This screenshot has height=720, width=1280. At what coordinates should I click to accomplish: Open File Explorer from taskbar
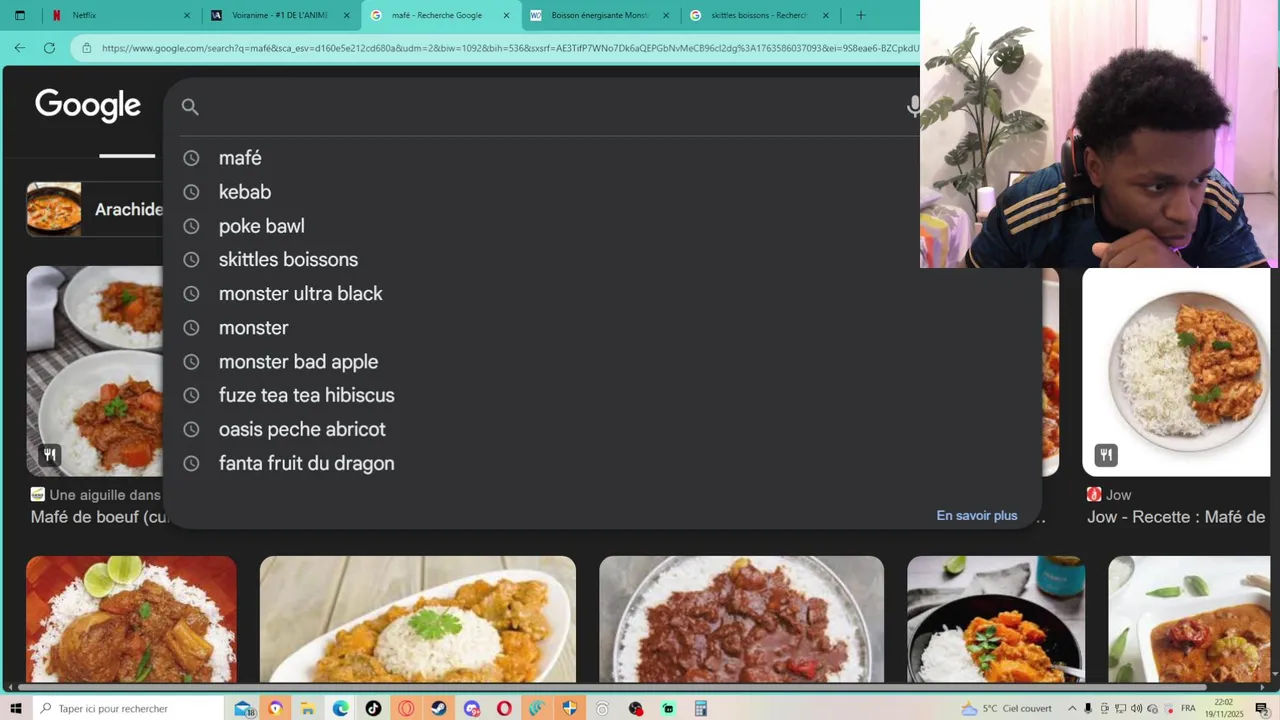coord(308,708)
